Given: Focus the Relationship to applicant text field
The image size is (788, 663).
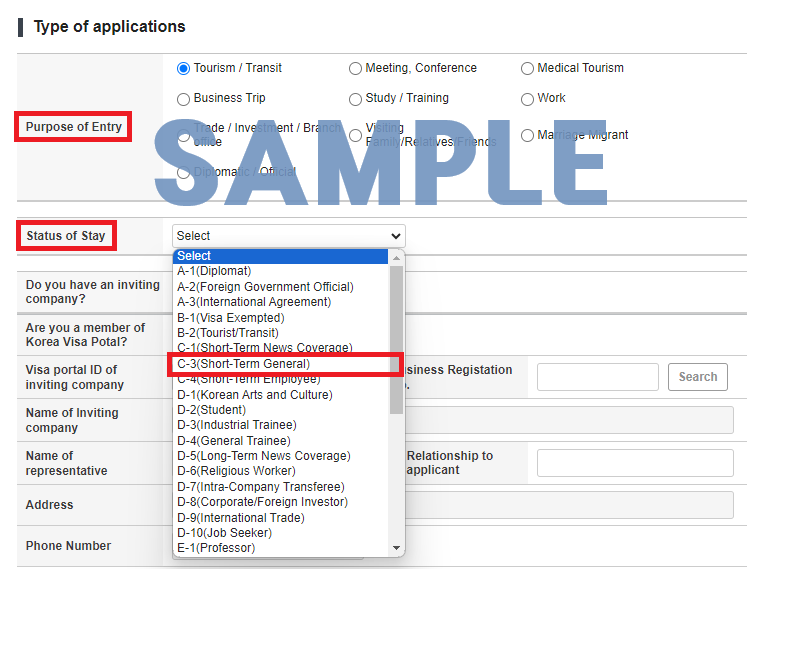Looking at the screenshot, I should [x=635, y=463].
